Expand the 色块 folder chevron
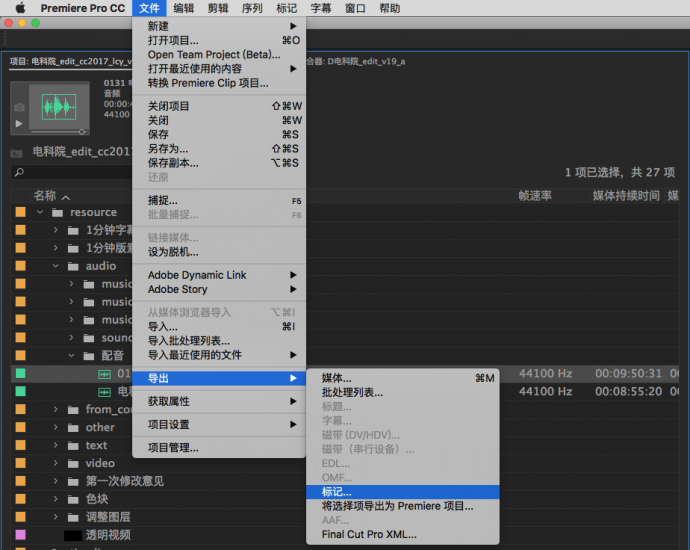This screenshot has width=690, height=550. point(55,499)
